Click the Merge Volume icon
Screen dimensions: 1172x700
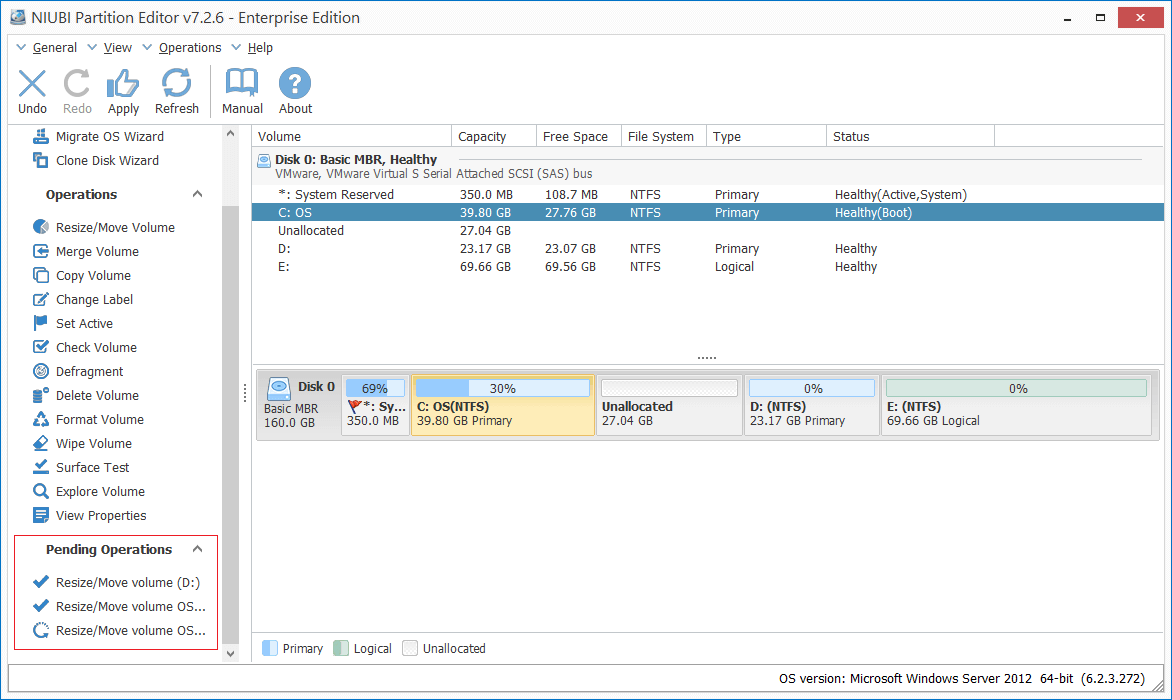tap(41, 252)
